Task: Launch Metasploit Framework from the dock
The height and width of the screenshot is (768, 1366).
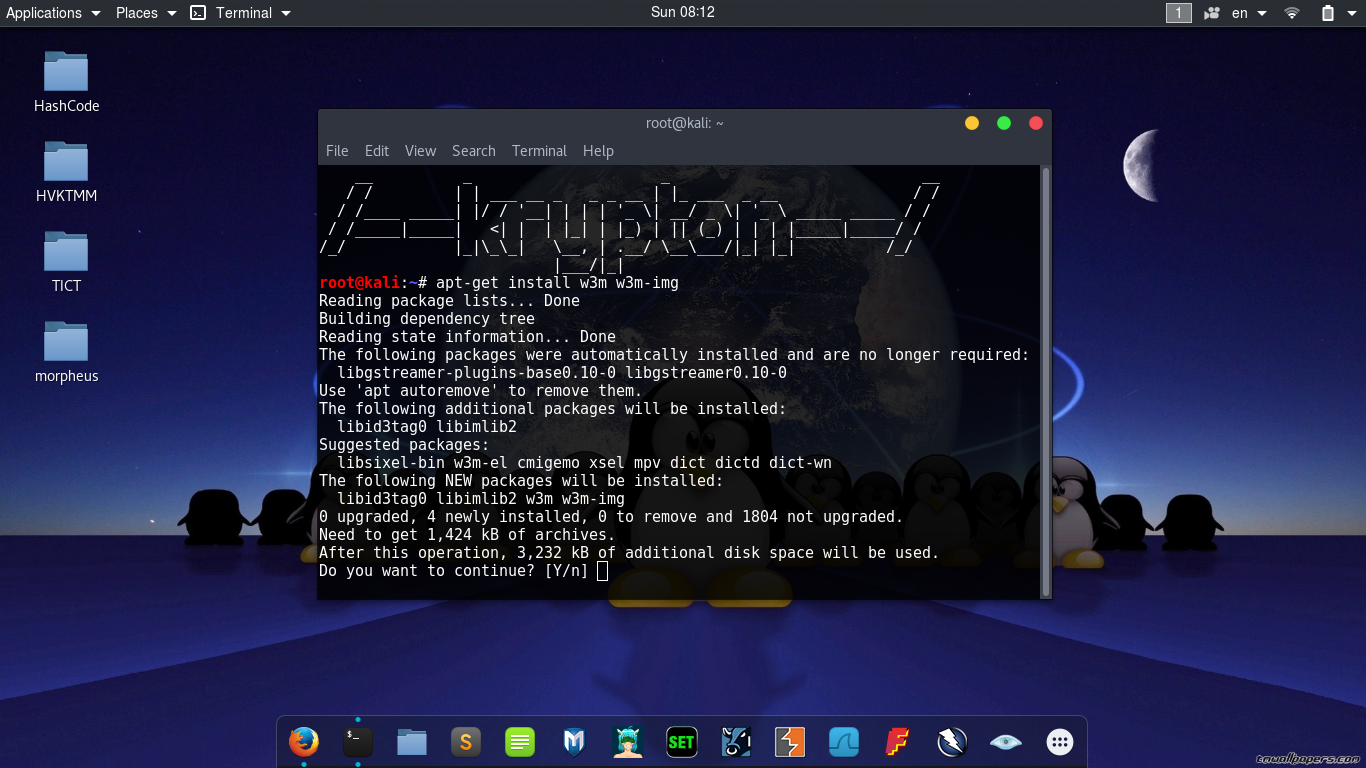Action: click(x=574, y=742)
